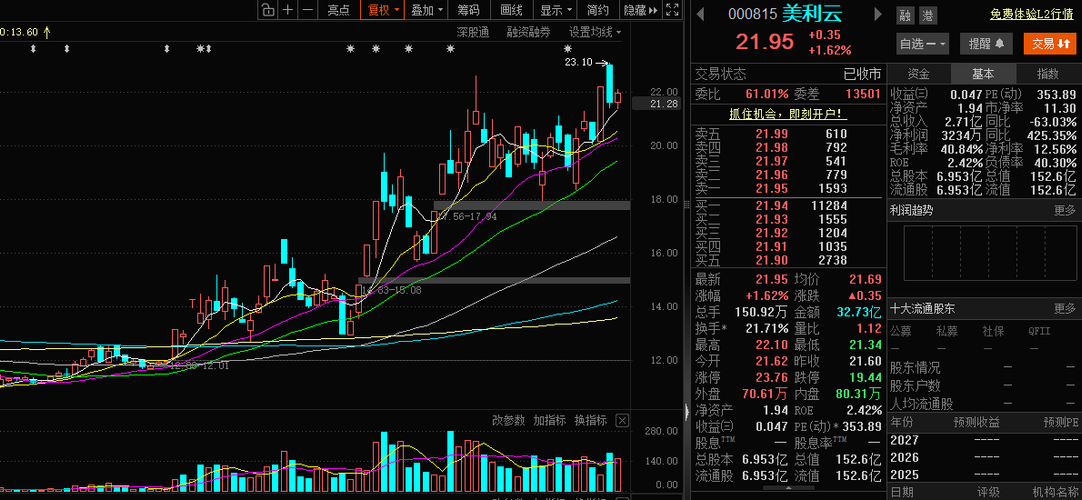The width and height of the screenshot is (1082, 500).
Task: Switch to the 基本 tab
Action: coord(983,74)
